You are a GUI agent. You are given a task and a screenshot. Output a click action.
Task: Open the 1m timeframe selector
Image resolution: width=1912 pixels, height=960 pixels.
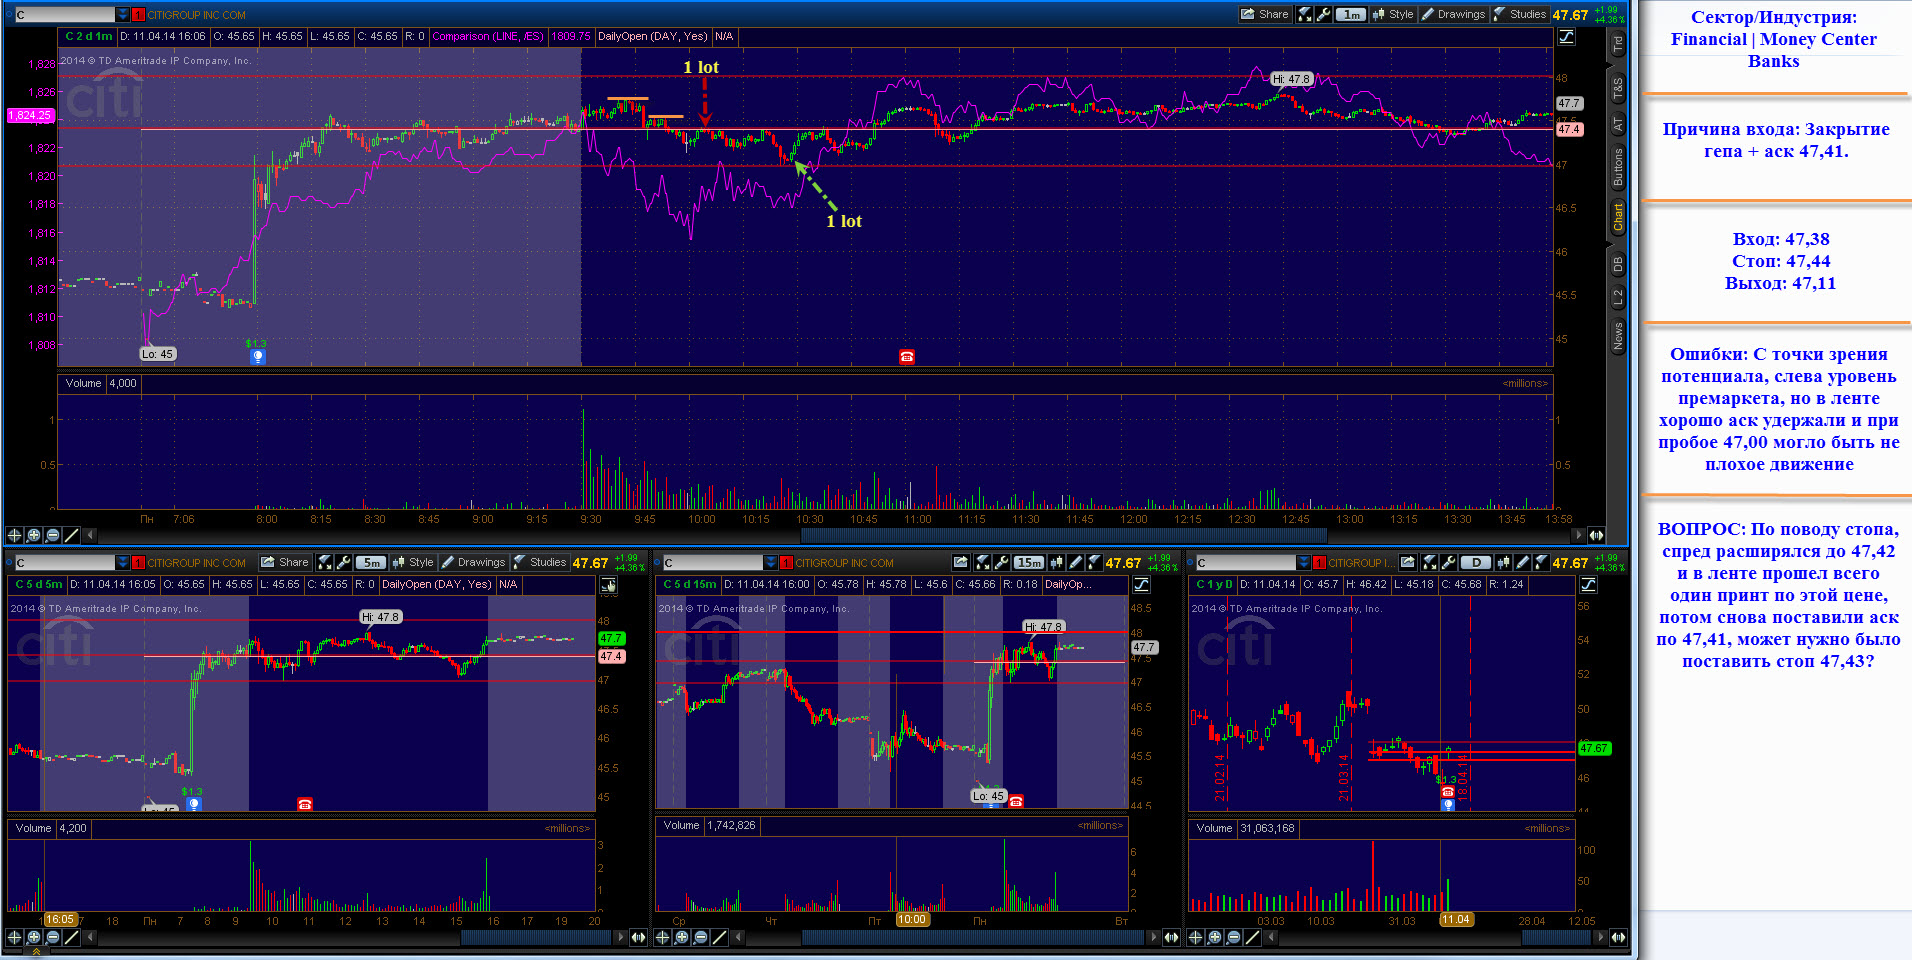[1351, 14]
